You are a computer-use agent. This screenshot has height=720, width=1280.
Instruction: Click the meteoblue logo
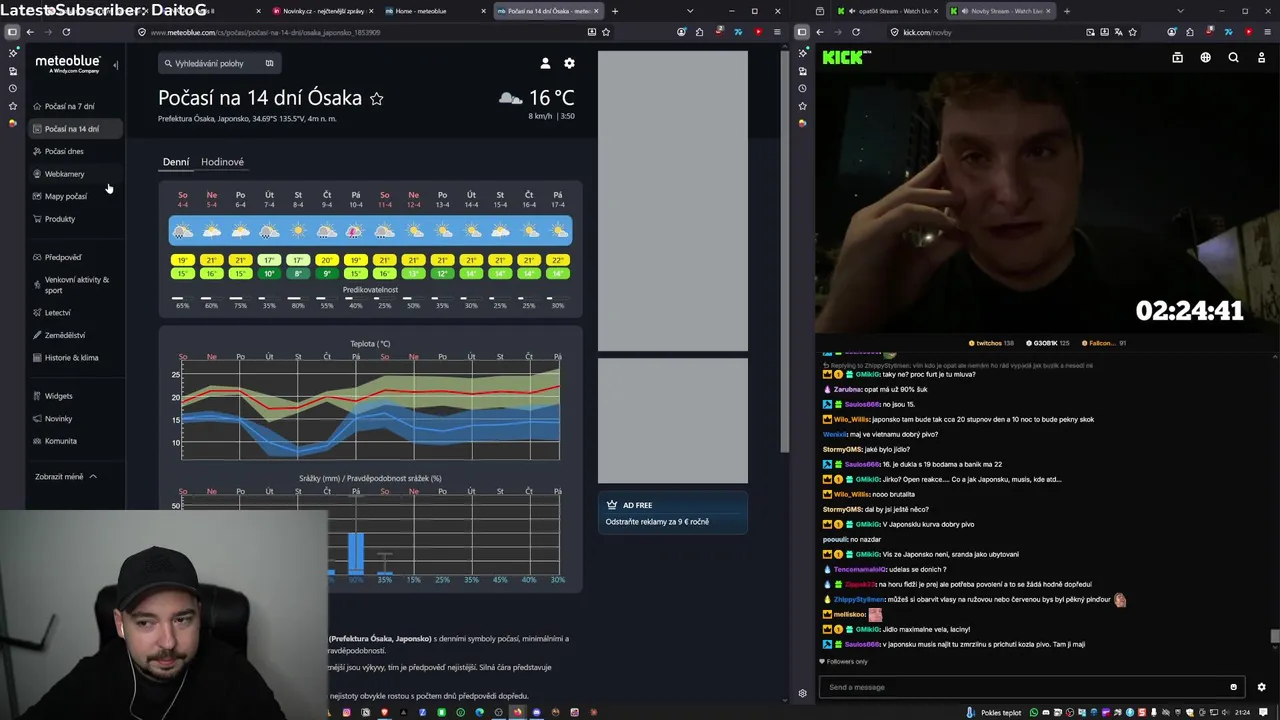pos(68,63)
